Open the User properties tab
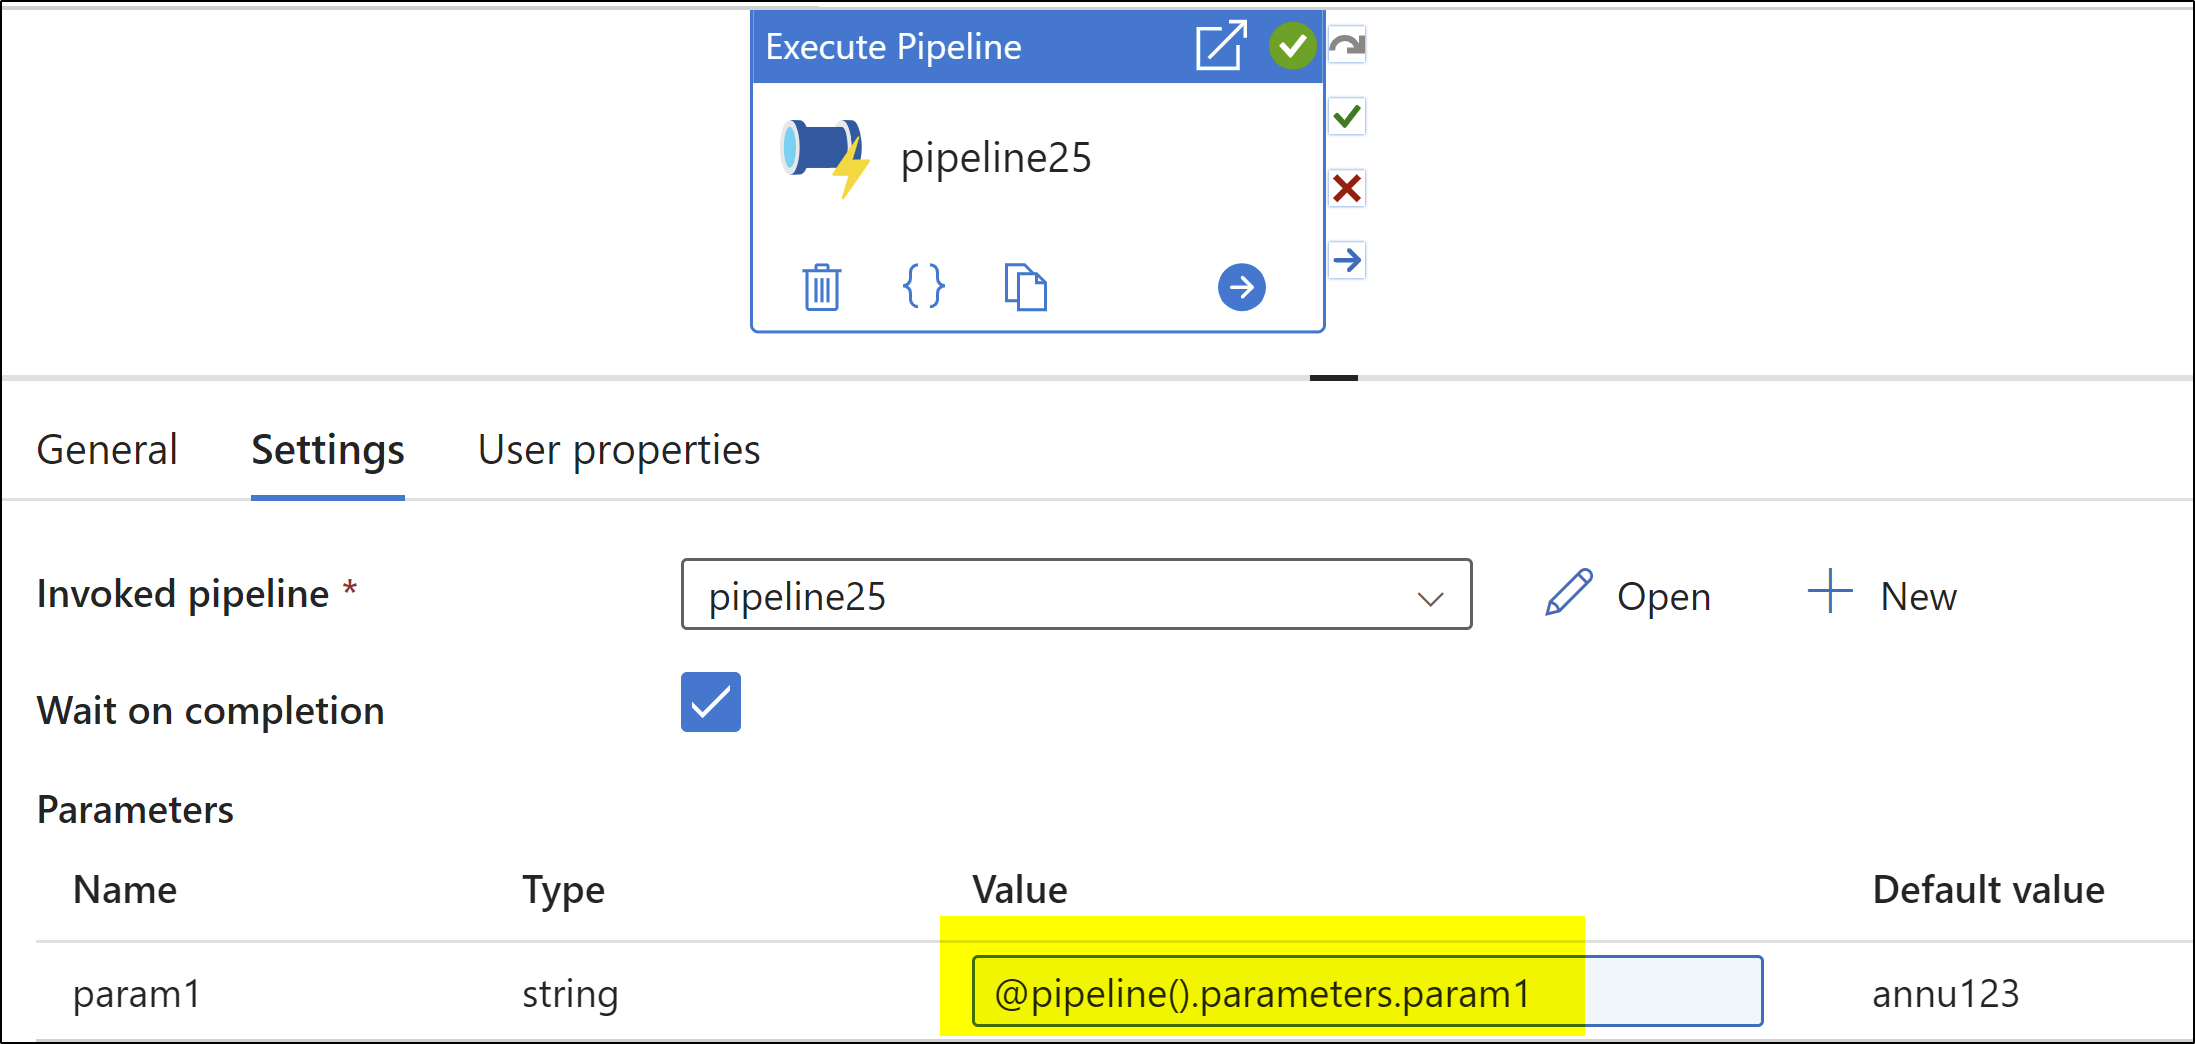The height and width of the screenshot is (1044, 2195). (x=618, y=450)
